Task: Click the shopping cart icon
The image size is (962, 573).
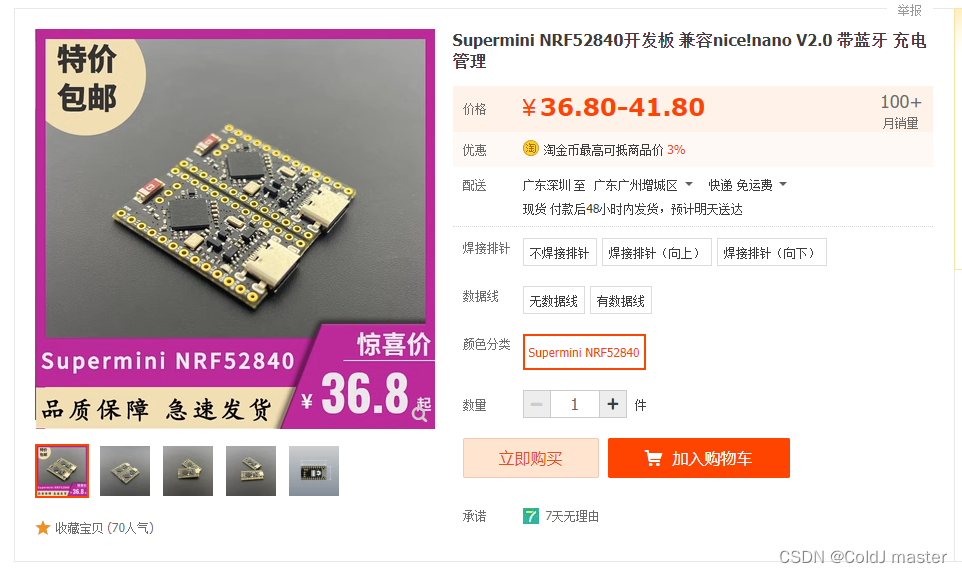Action: click(653, 458)
